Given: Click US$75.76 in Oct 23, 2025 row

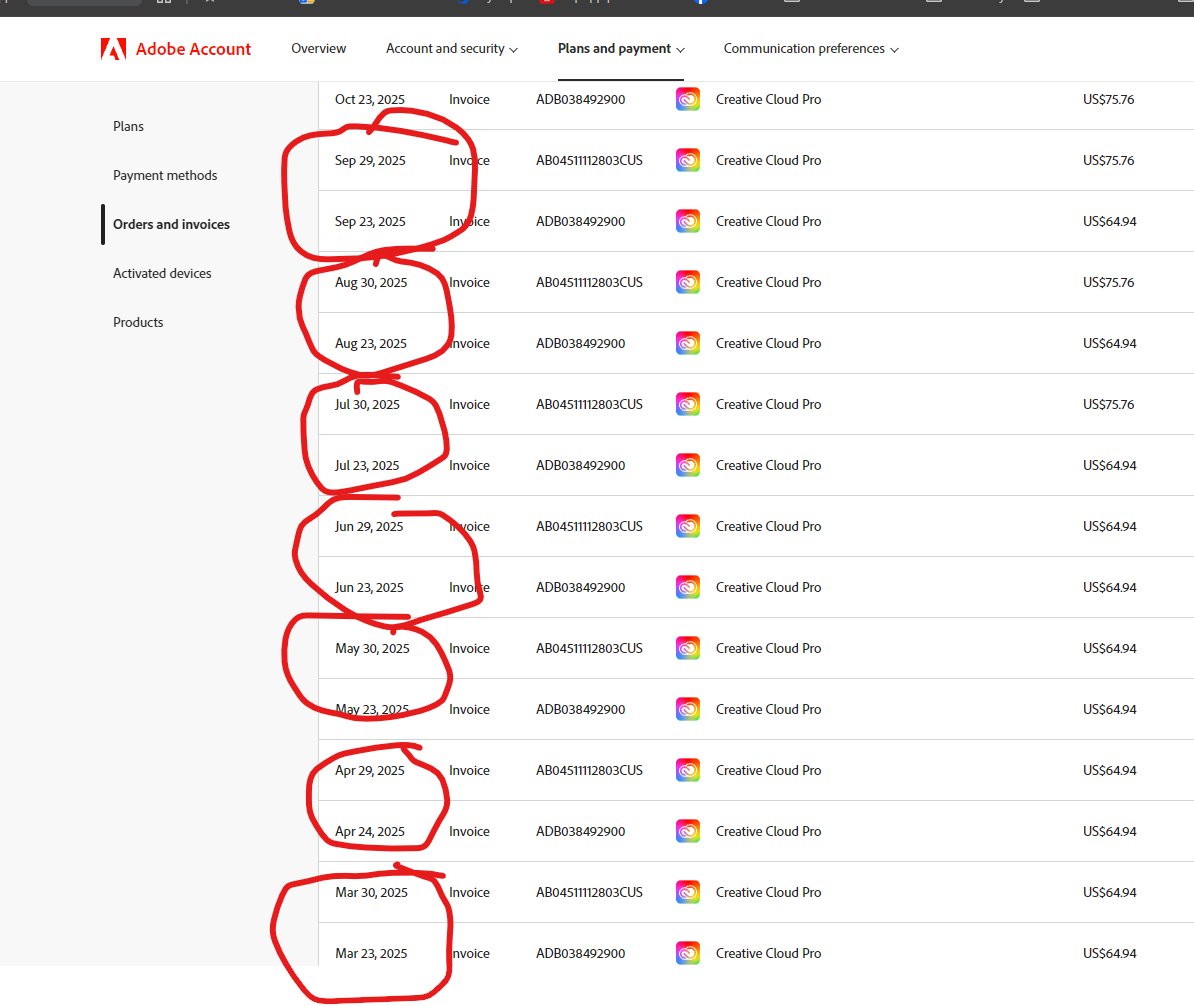Looking at the screenshot, I should (1109, 100).
